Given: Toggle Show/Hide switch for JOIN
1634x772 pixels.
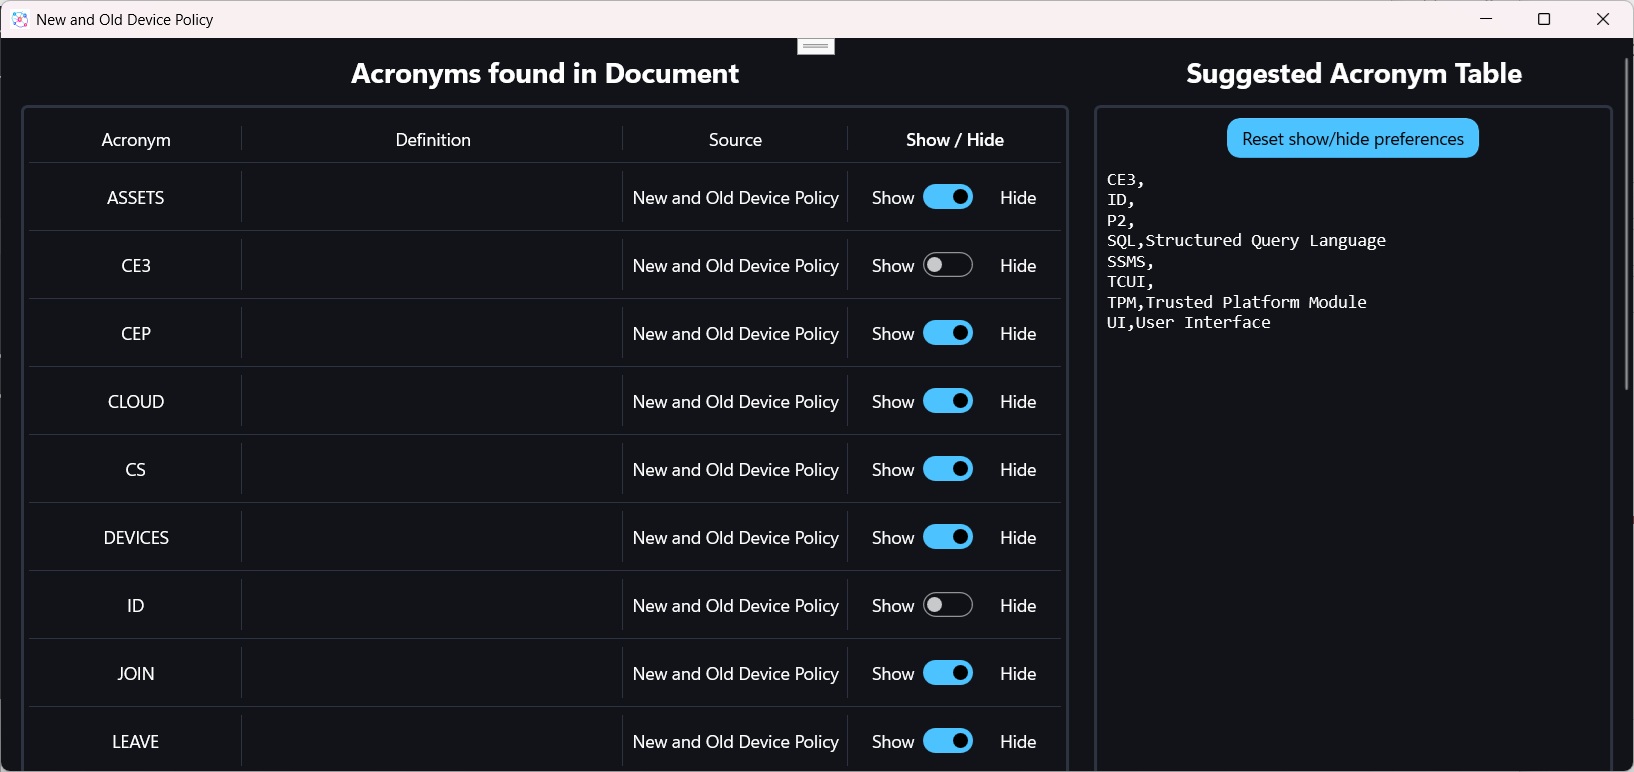Looking at the screenshot, I should (948, 673).
